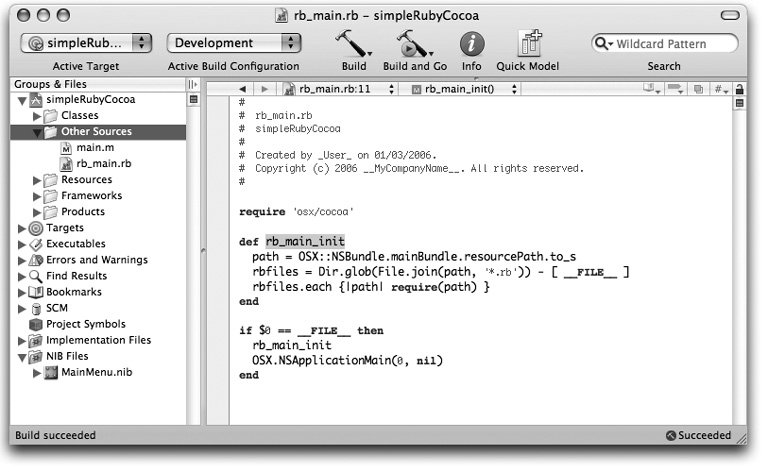Click the Succeeded build status indicator
Viewport: 768px width, 472px height.
tap(699, 436)
